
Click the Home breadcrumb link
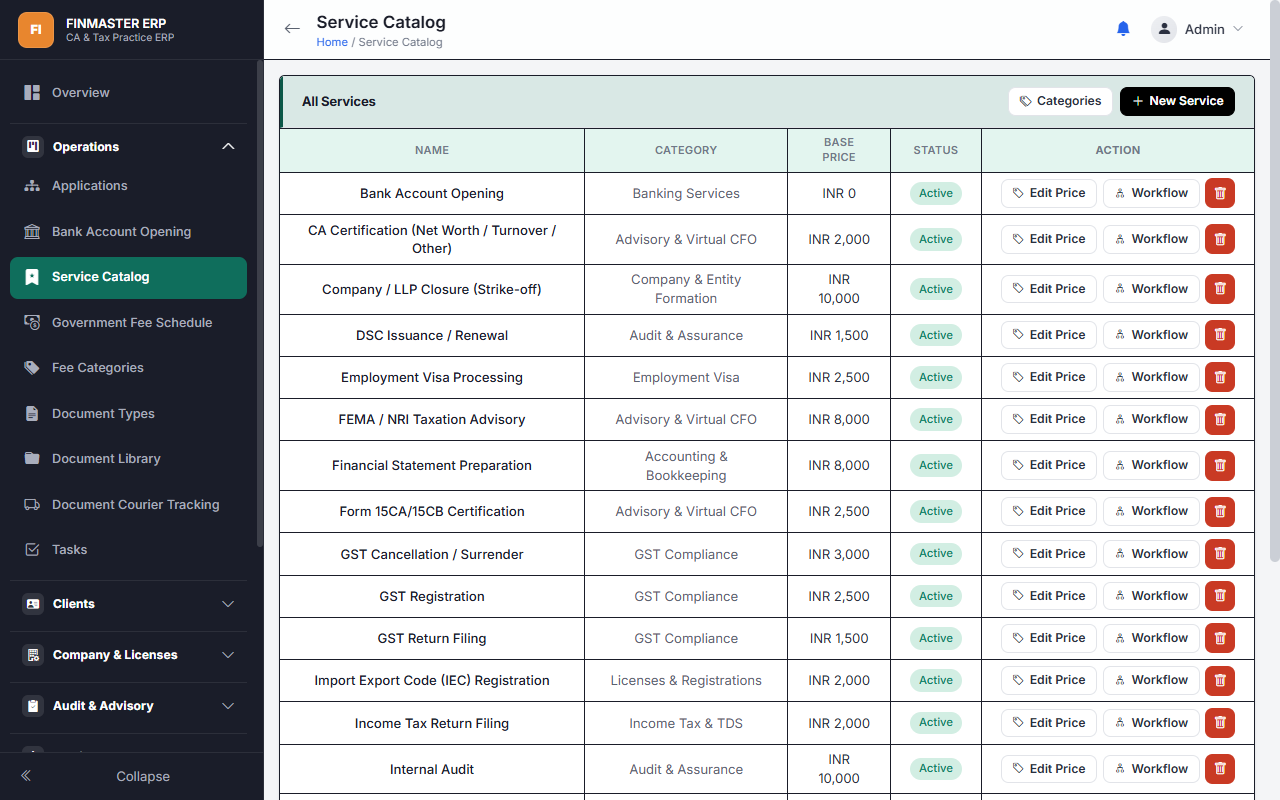(x=332, y=42)
